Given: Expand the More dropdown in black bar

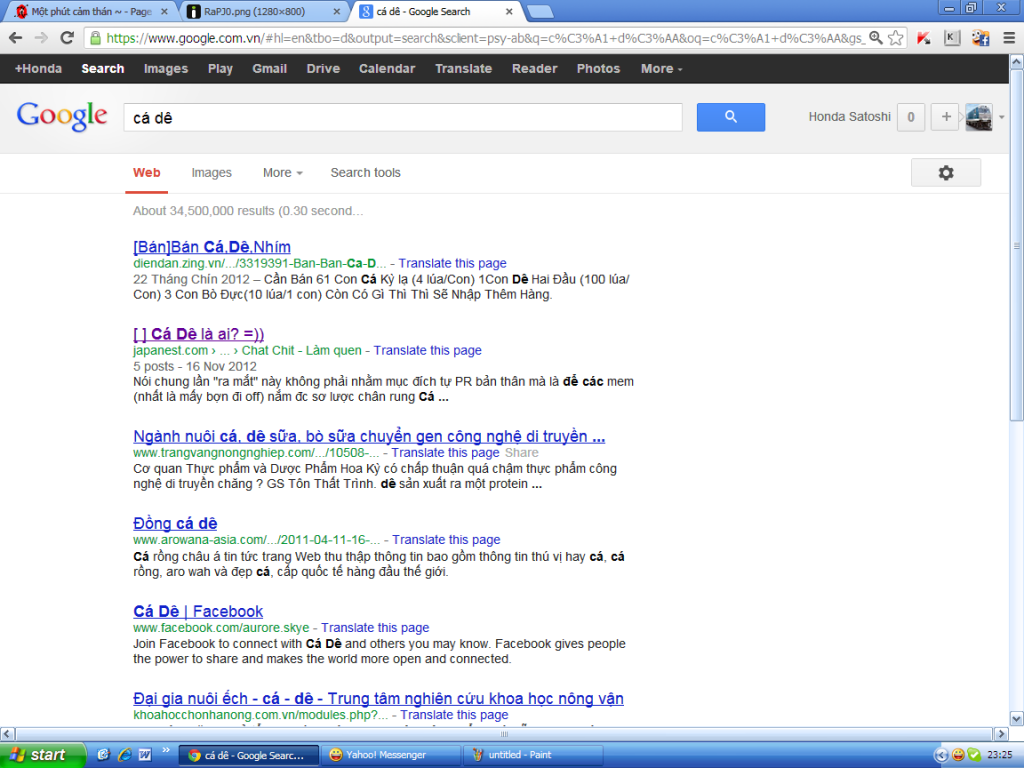Looking at the screenshot, I should tap(661, 69).
